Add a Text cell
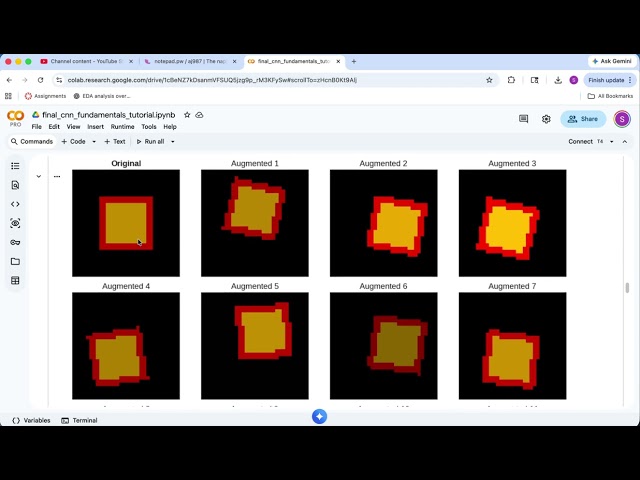640x480 pixels. click(115, 142)
